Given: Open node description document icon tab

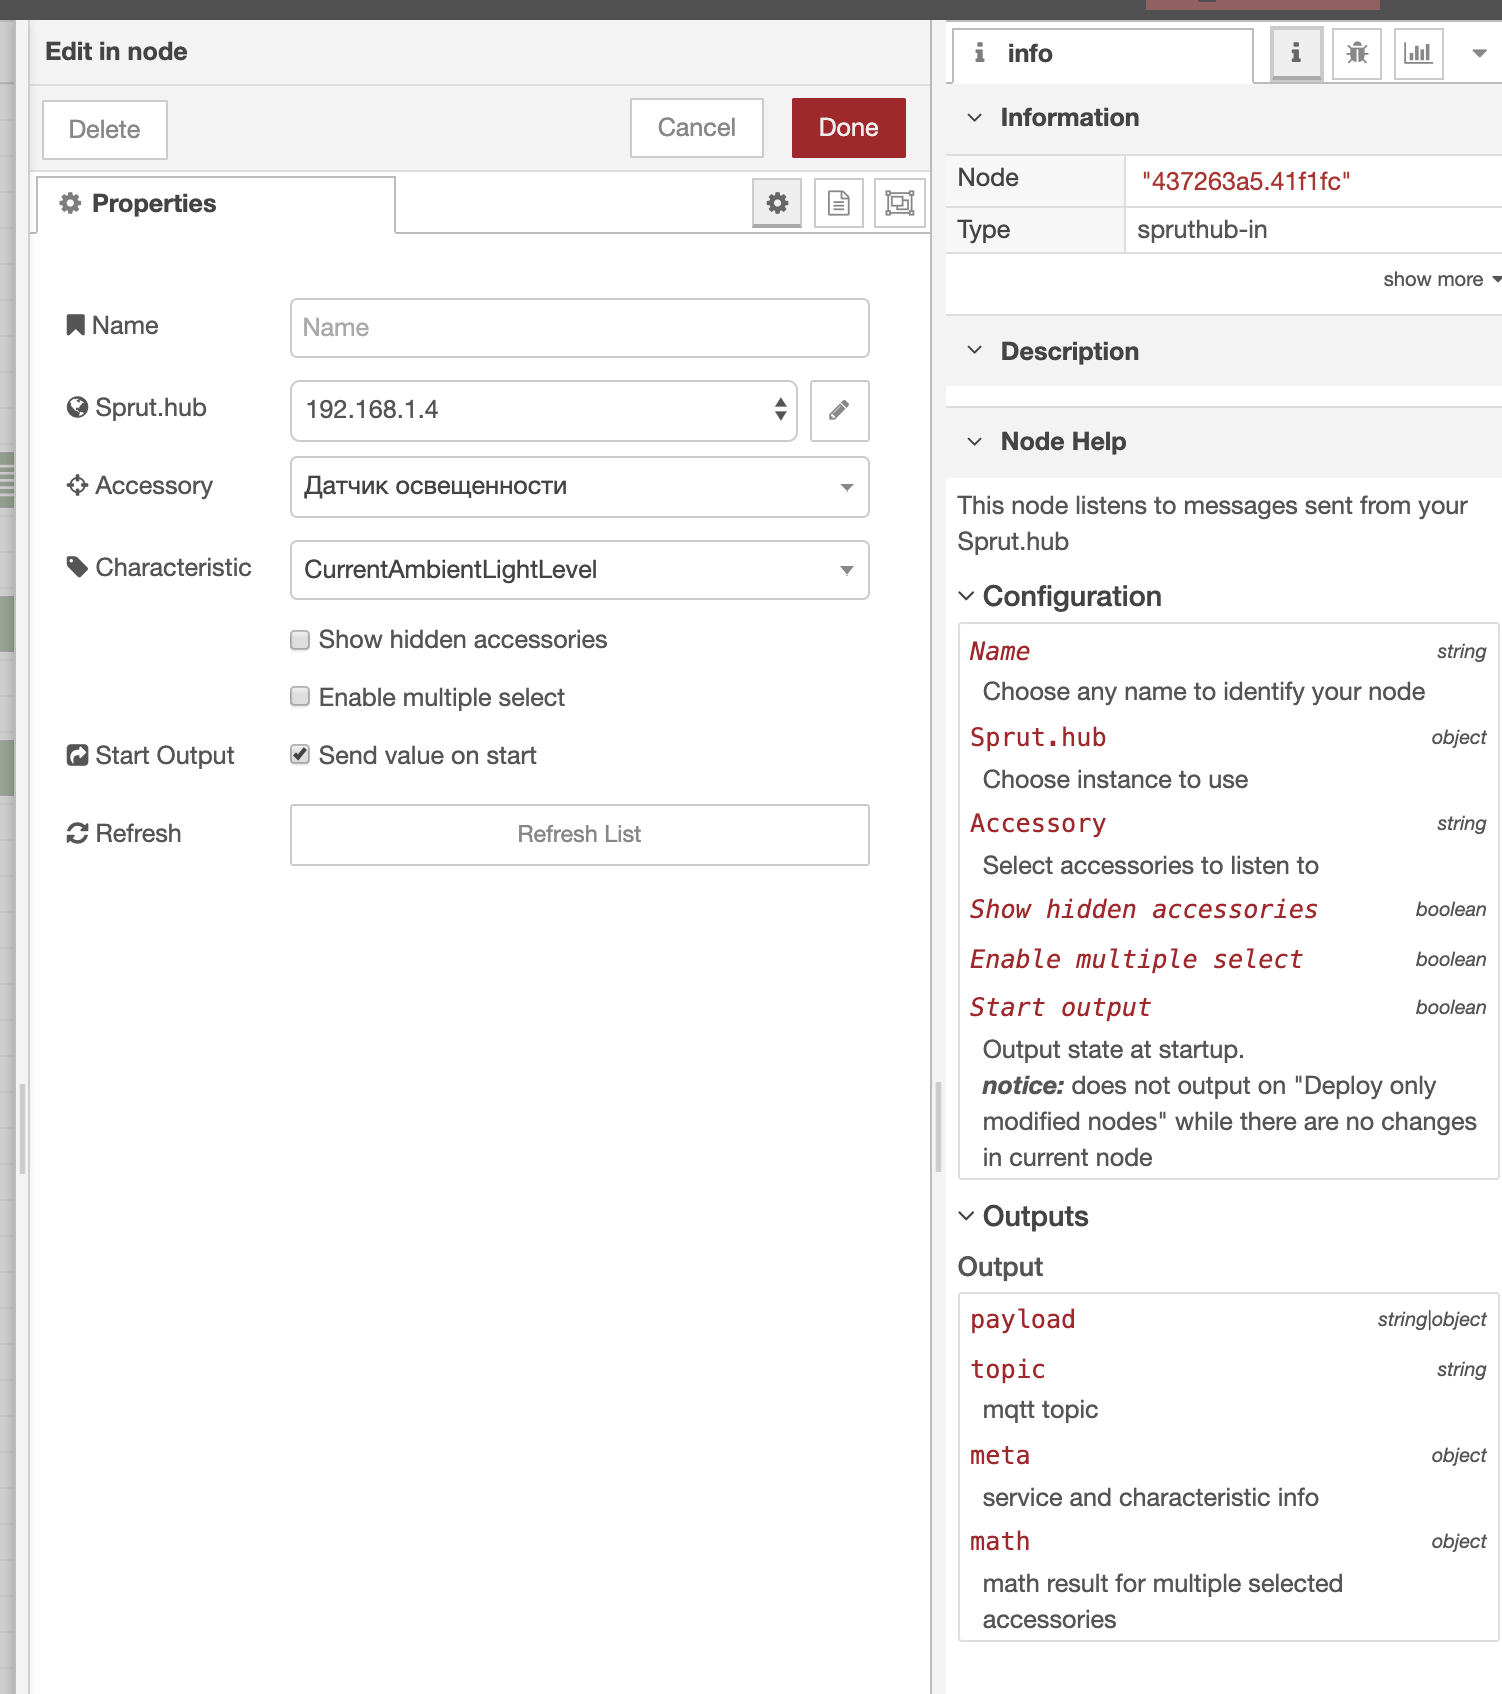Looking at the screenshot, I should pos(839,203).
